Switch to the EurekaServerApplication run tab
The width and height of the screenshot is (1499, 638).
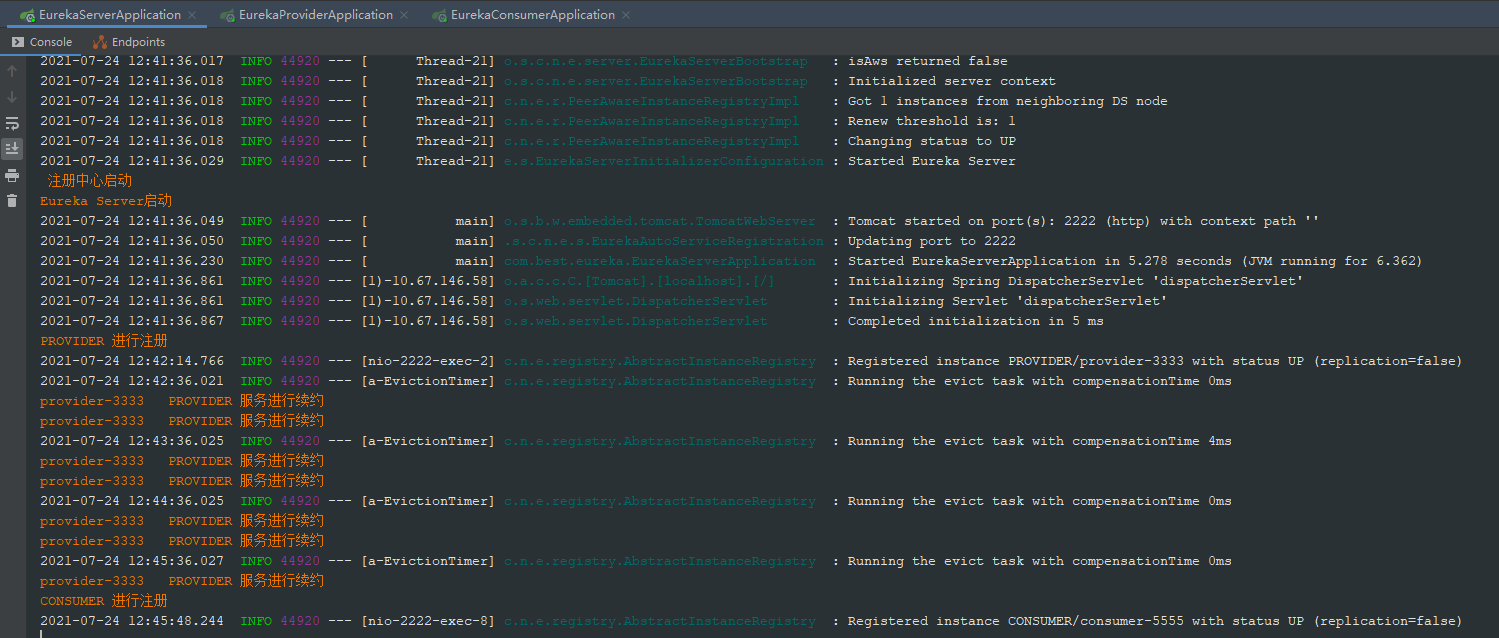click(x=110, y=15)
